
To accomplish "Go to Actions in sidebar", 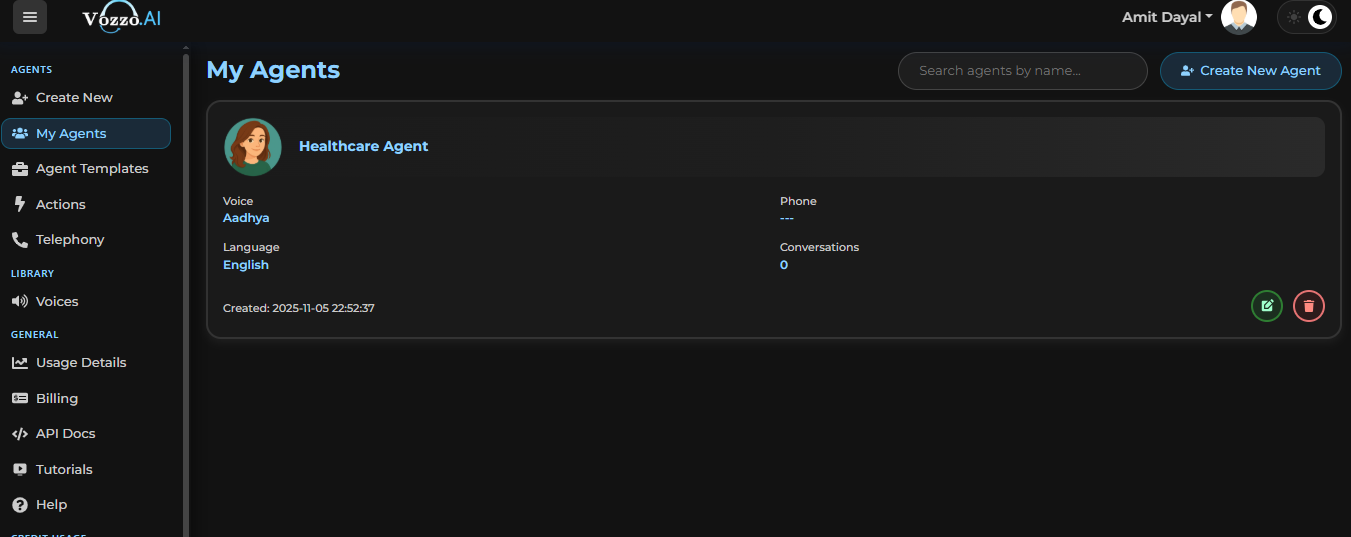I will click(x=86, y=205).
